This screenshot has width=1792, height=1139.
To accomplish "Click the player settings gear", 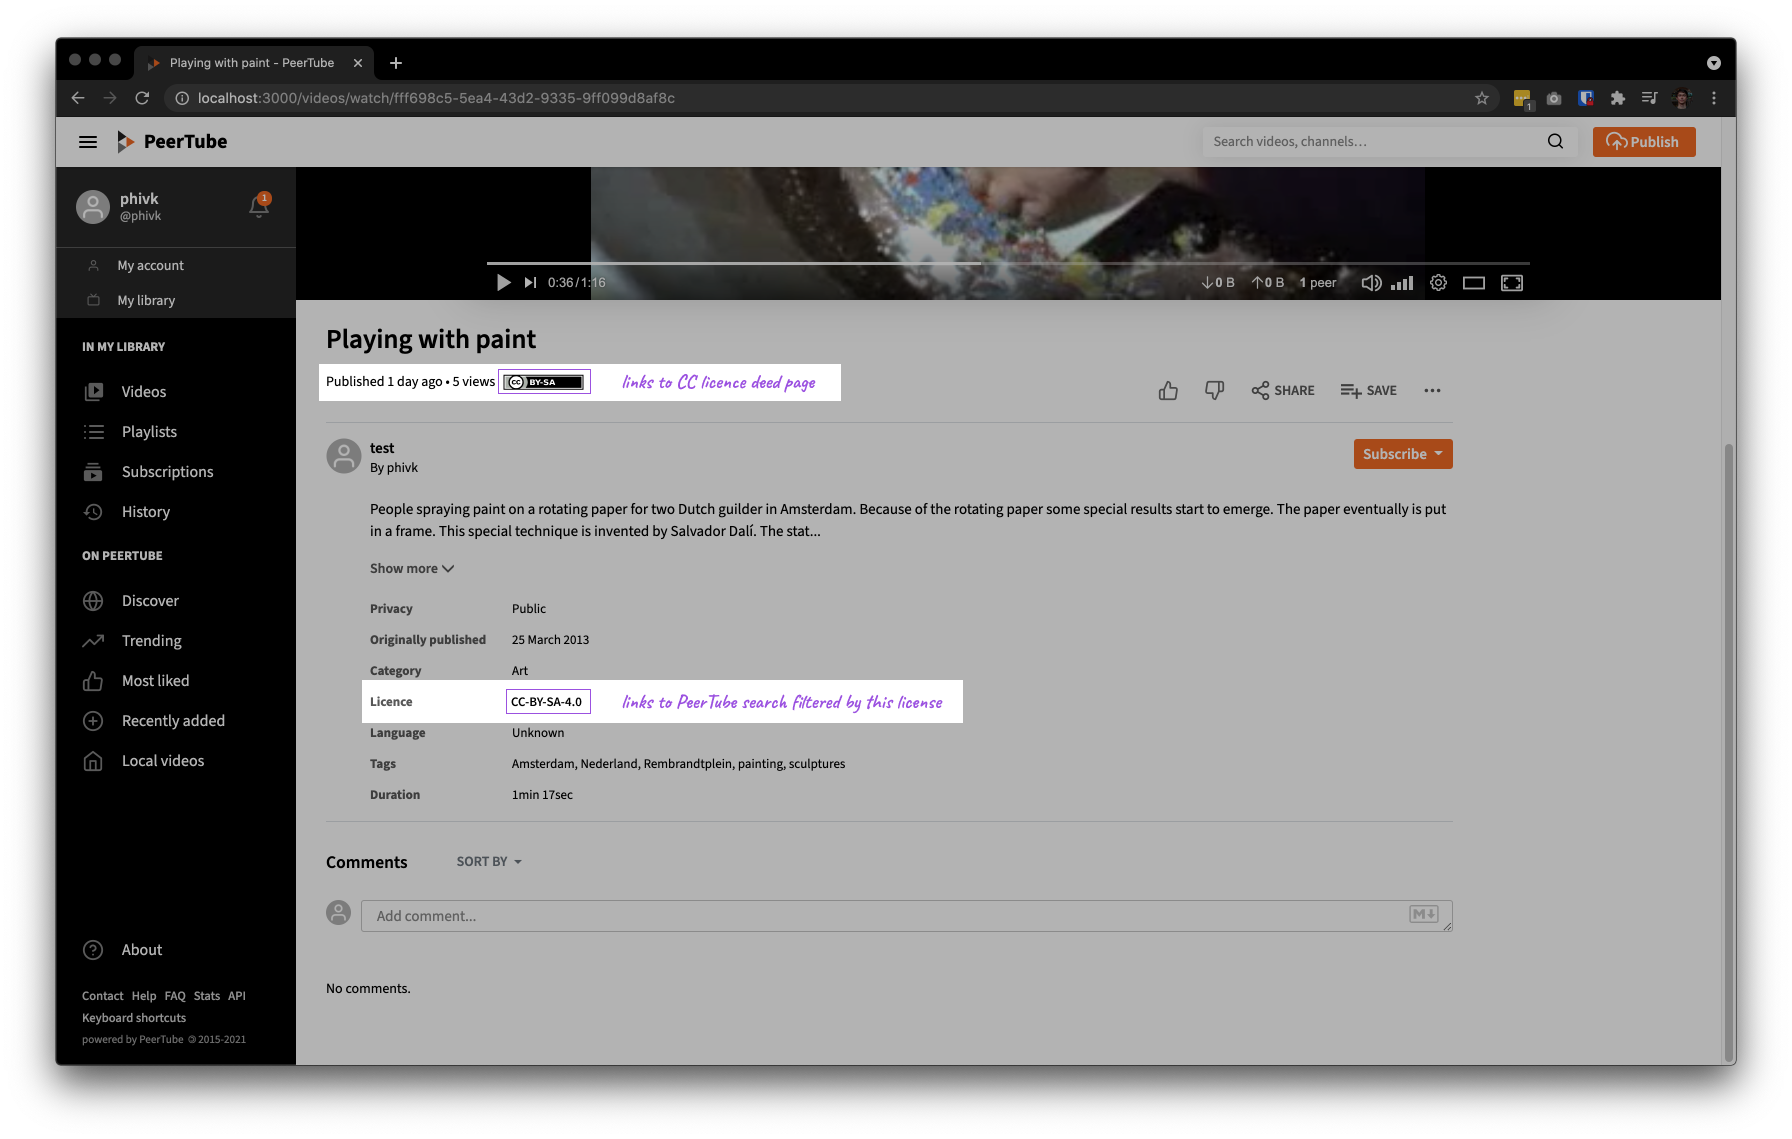I will pos(1438,283).
